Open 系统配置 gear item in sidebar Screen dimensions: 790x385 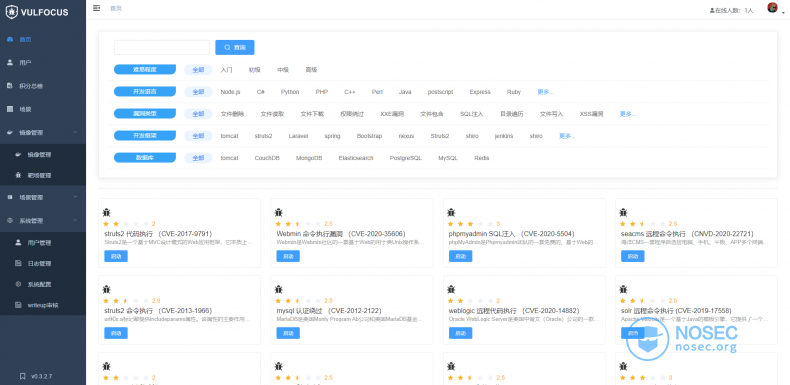coord(39,284)
